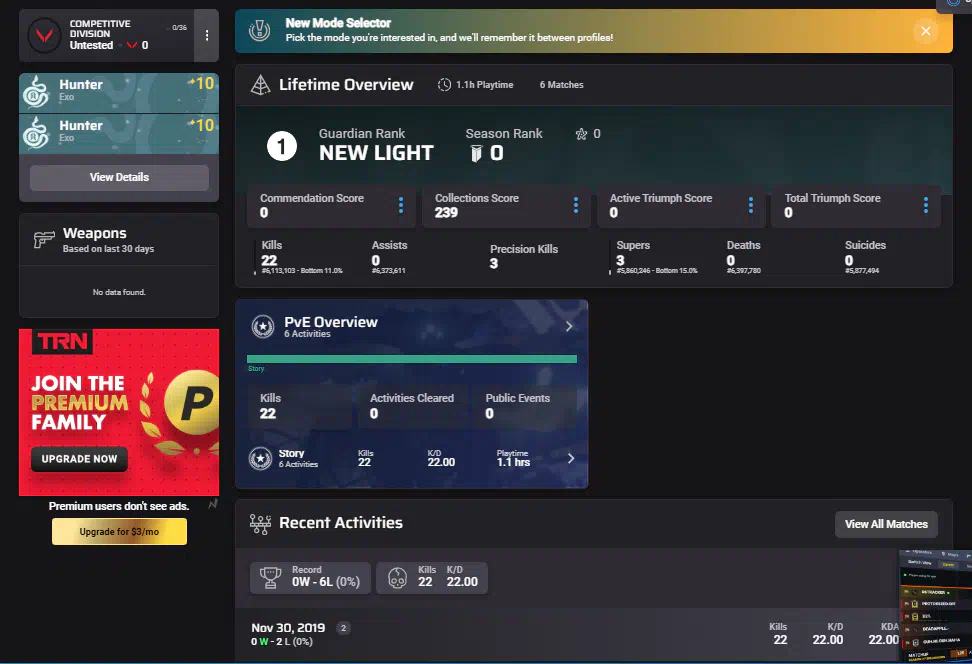Click the Lifetime Overview pyramid icon
Viewport: 972px width, 664px height.
tap(259, 86)
